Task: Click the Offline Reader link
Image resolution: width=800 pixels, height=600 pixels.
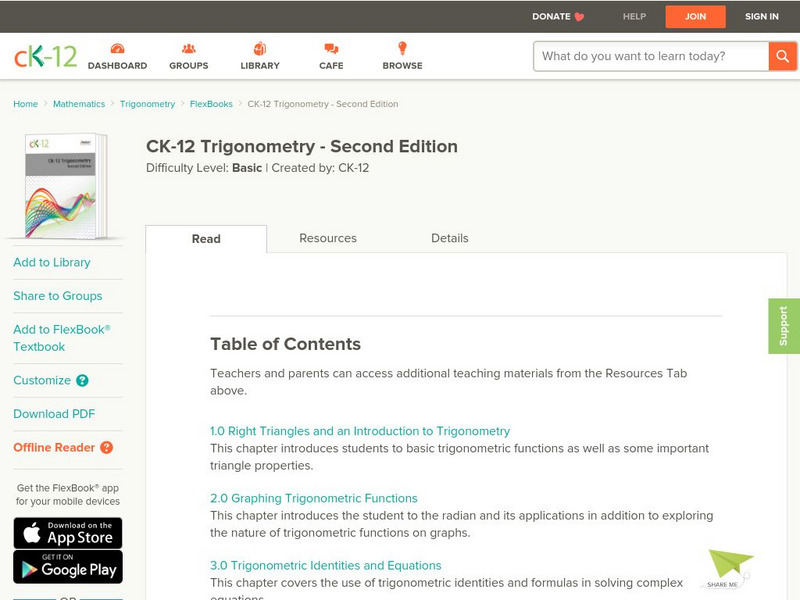Action: [x=54, y=447]
